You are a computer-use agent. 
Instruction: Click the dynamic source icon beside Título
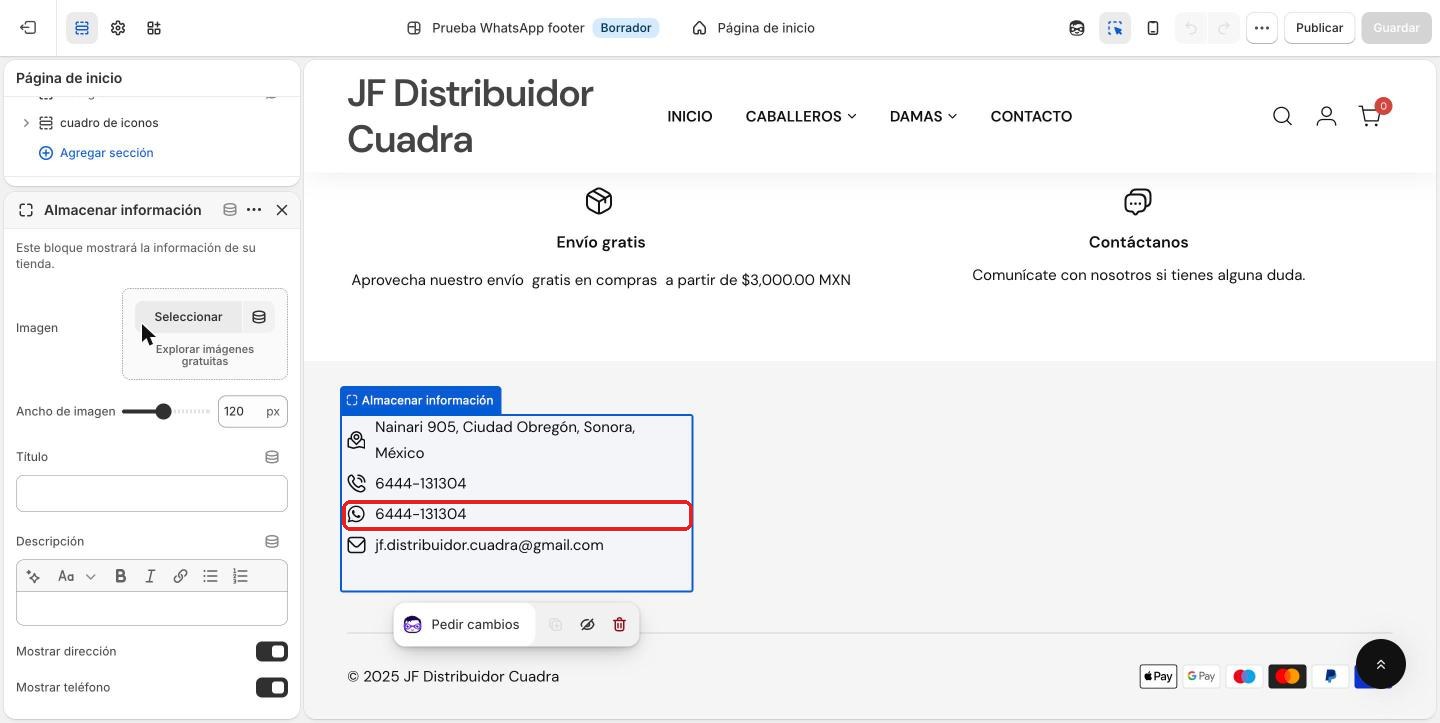(272, 457)
